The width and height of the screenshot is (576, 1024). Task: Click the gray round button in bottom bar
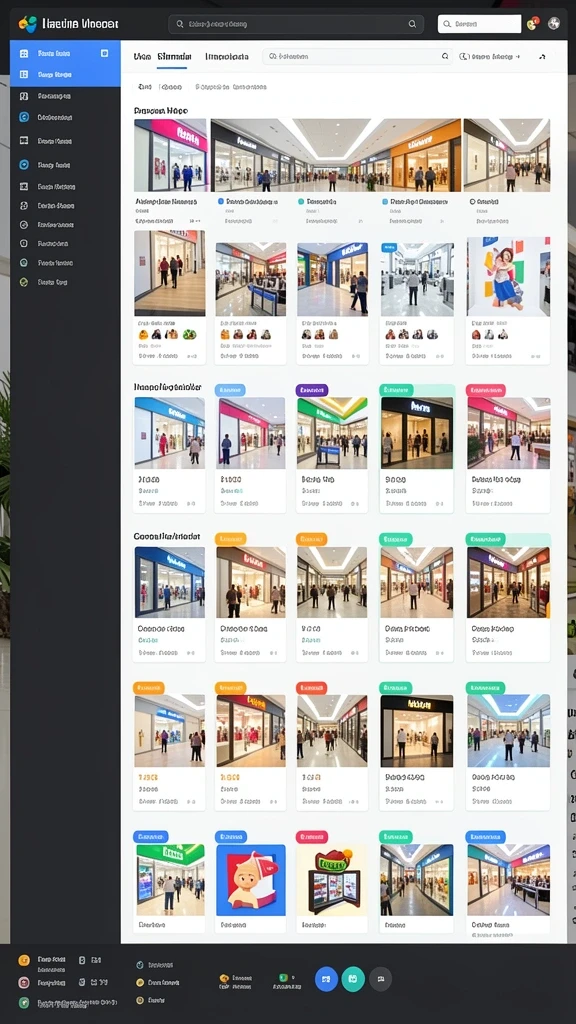[x=381, y=979]
